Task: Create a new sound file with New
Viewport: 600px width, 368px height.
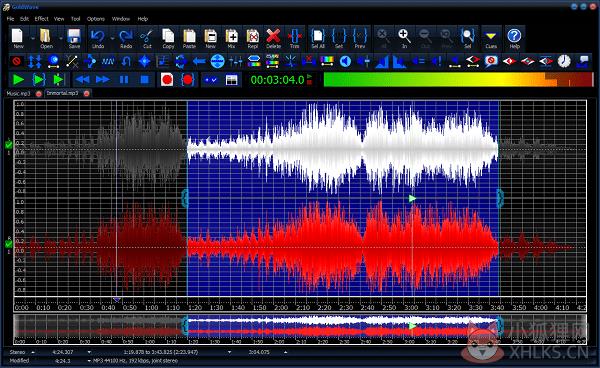Action: [x=18, y=38]
